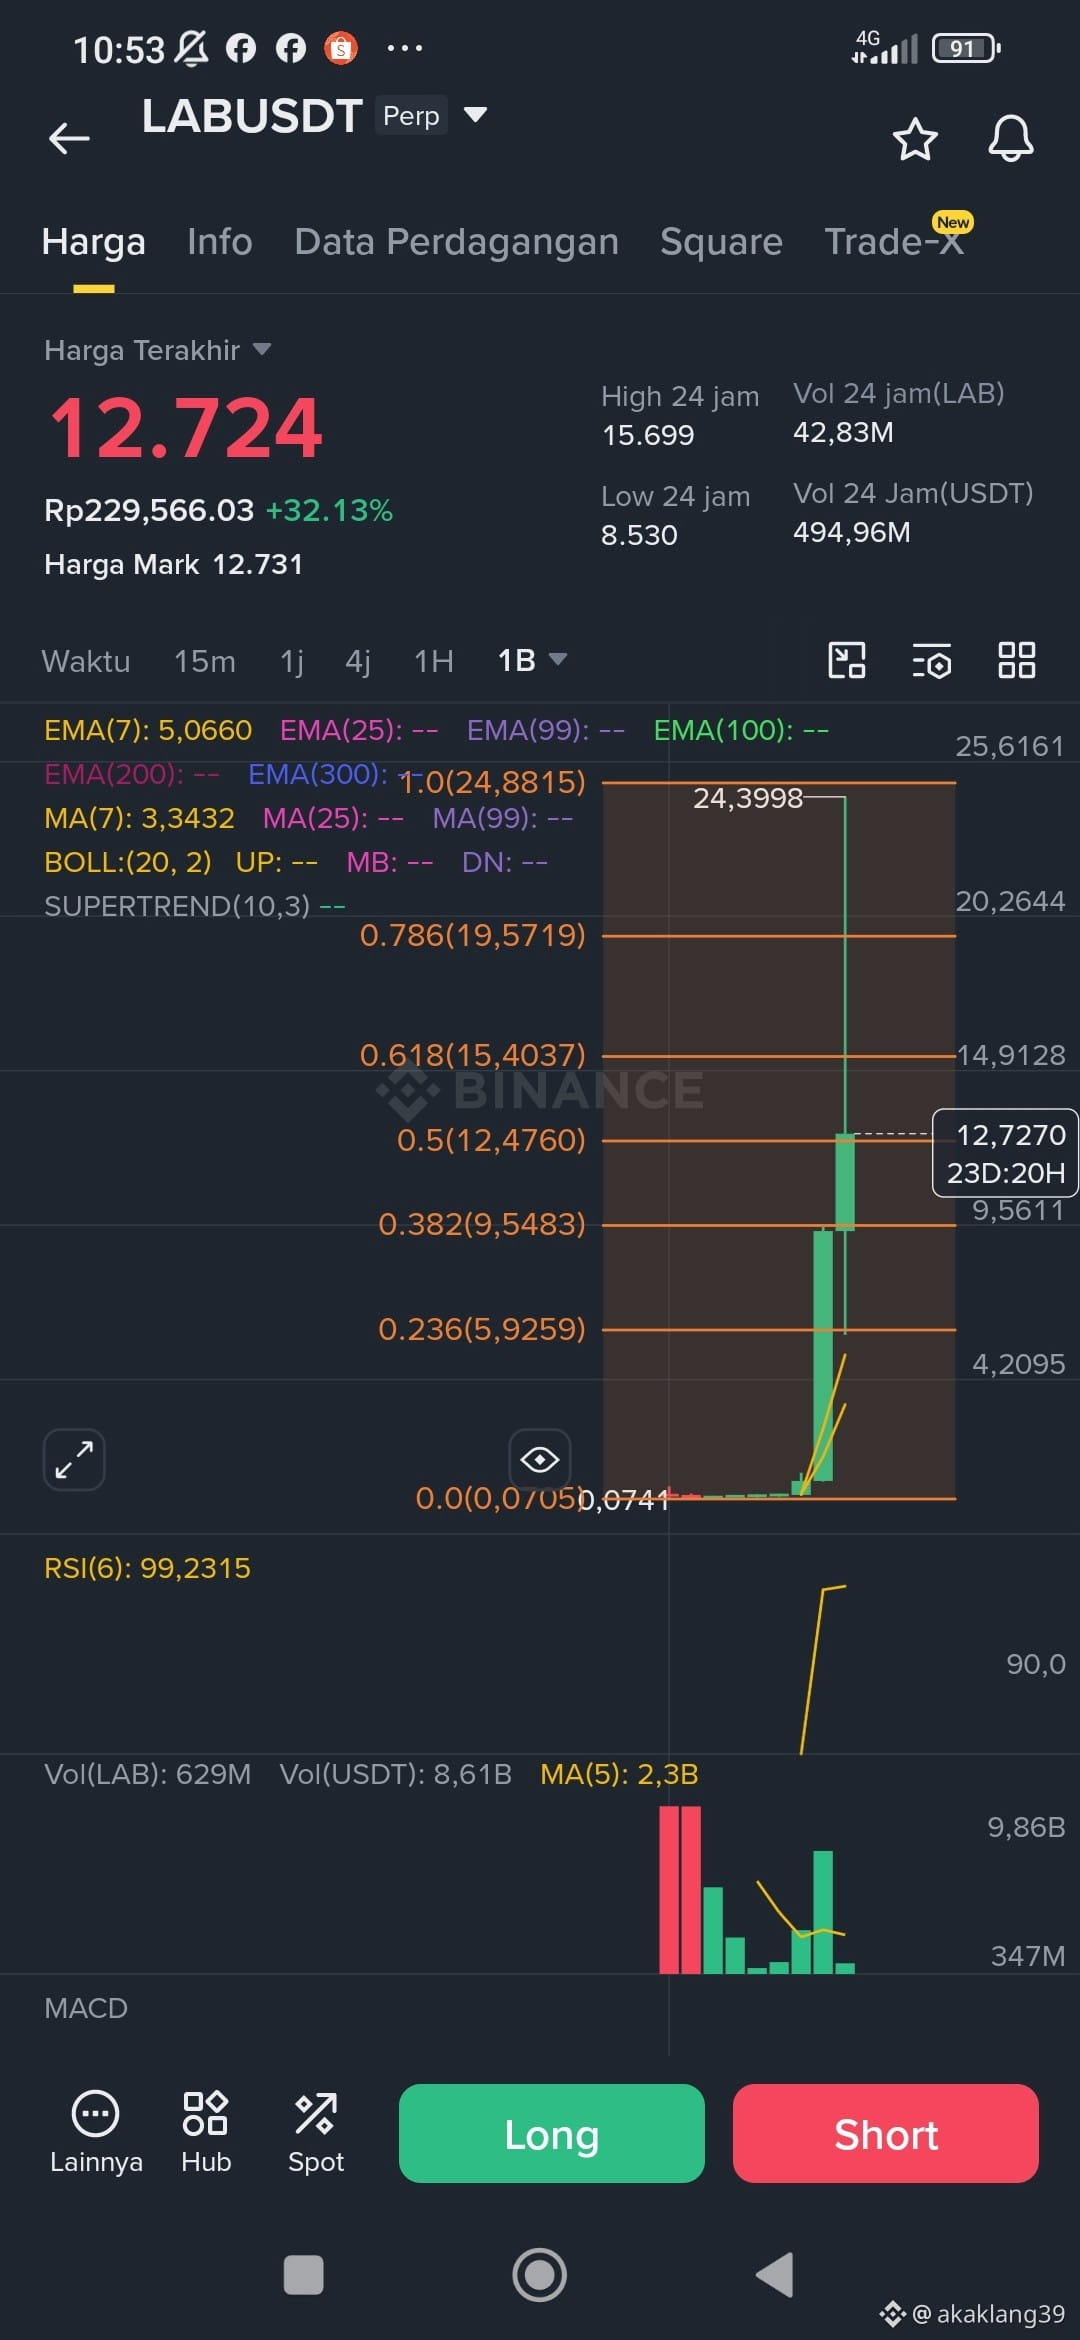The height and width of the screenshot is (2340, 1080).
Task: Open the Trade-X tab
Action: tap(894, 242)
